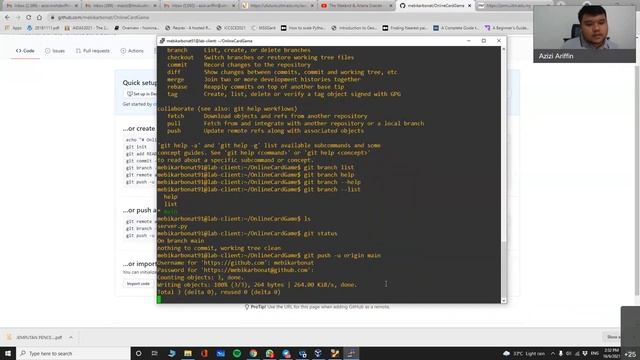Click the Import code button on GitHub

pos(138,284)
